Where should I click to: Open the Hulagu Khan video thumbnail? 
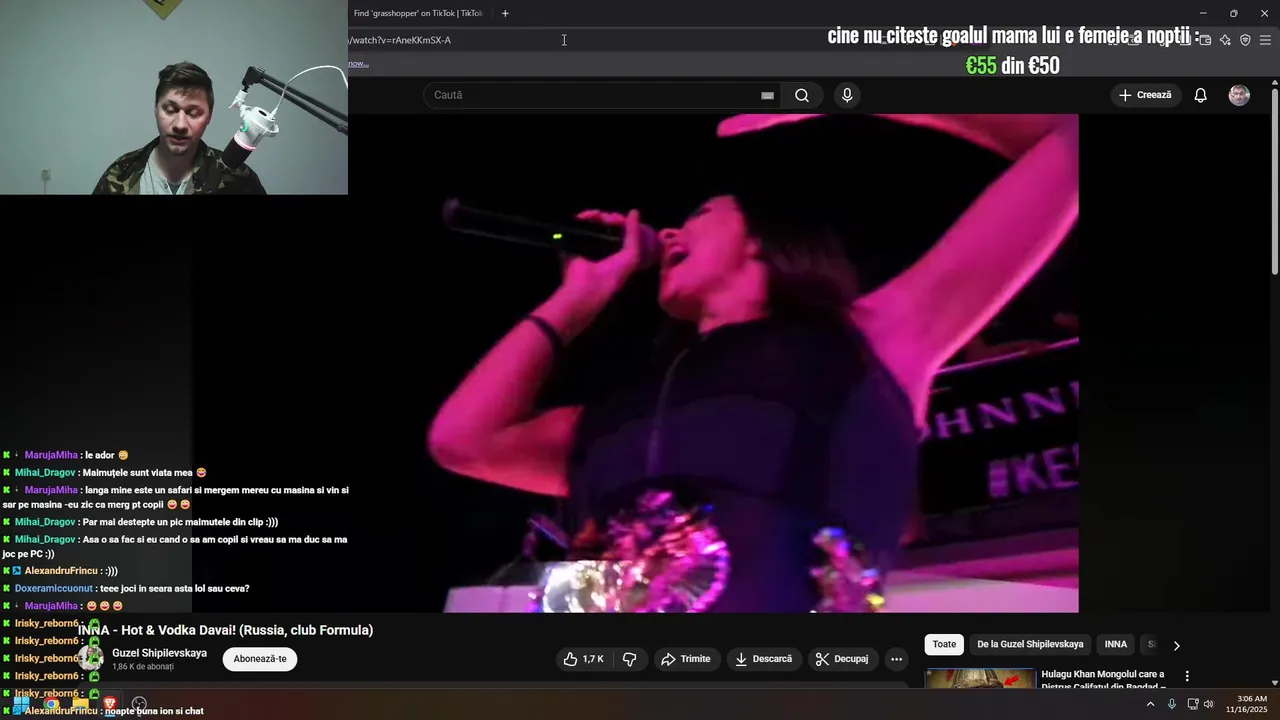click(x=980, y=678)
